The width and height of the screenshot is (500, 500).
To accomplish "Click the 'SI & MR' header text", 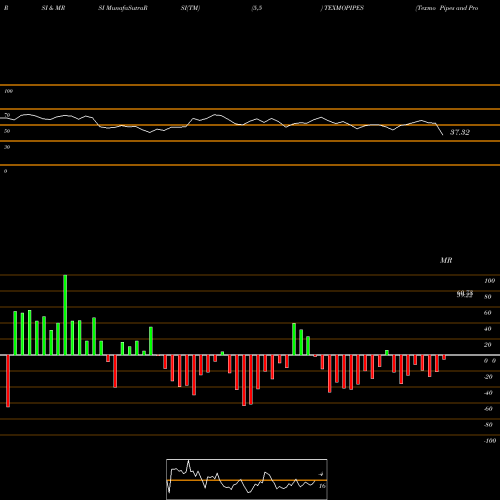I will pyautogui.click(x=53, y=8).
